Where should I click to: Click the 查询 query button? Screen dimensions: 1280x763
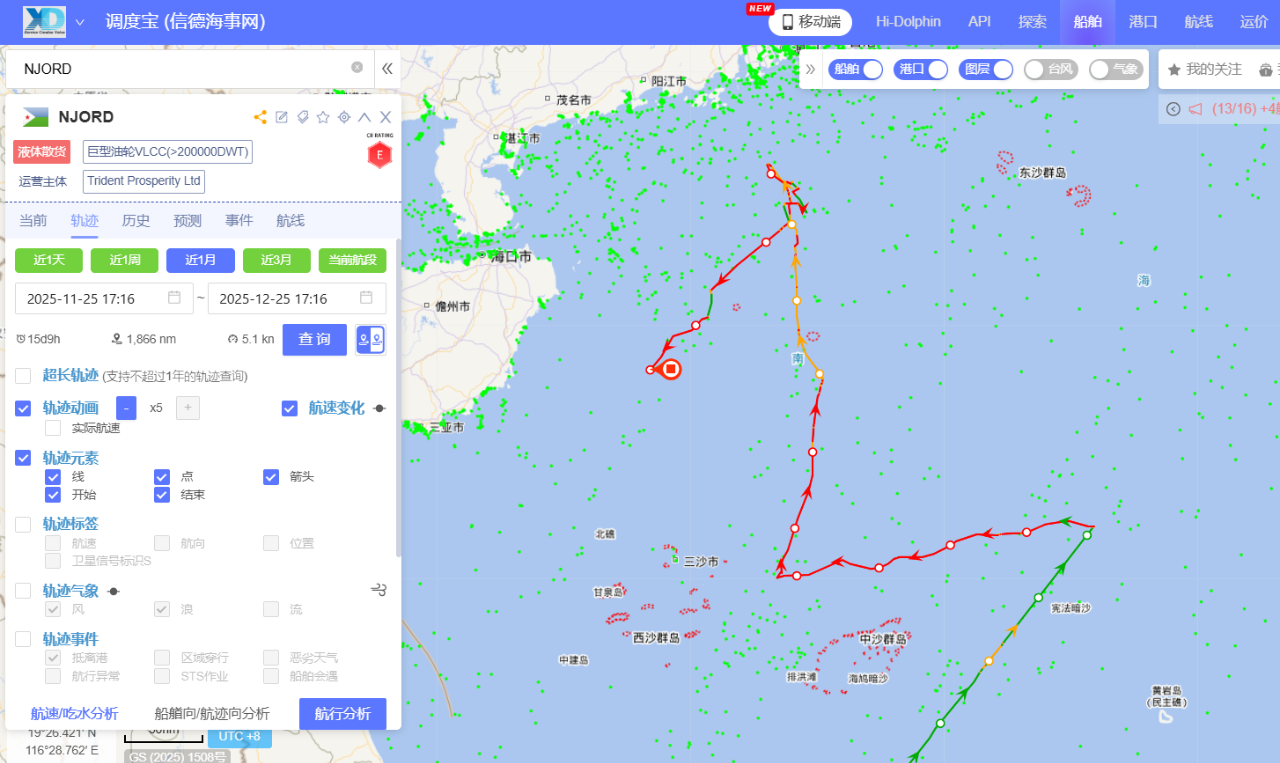(314, 340)
